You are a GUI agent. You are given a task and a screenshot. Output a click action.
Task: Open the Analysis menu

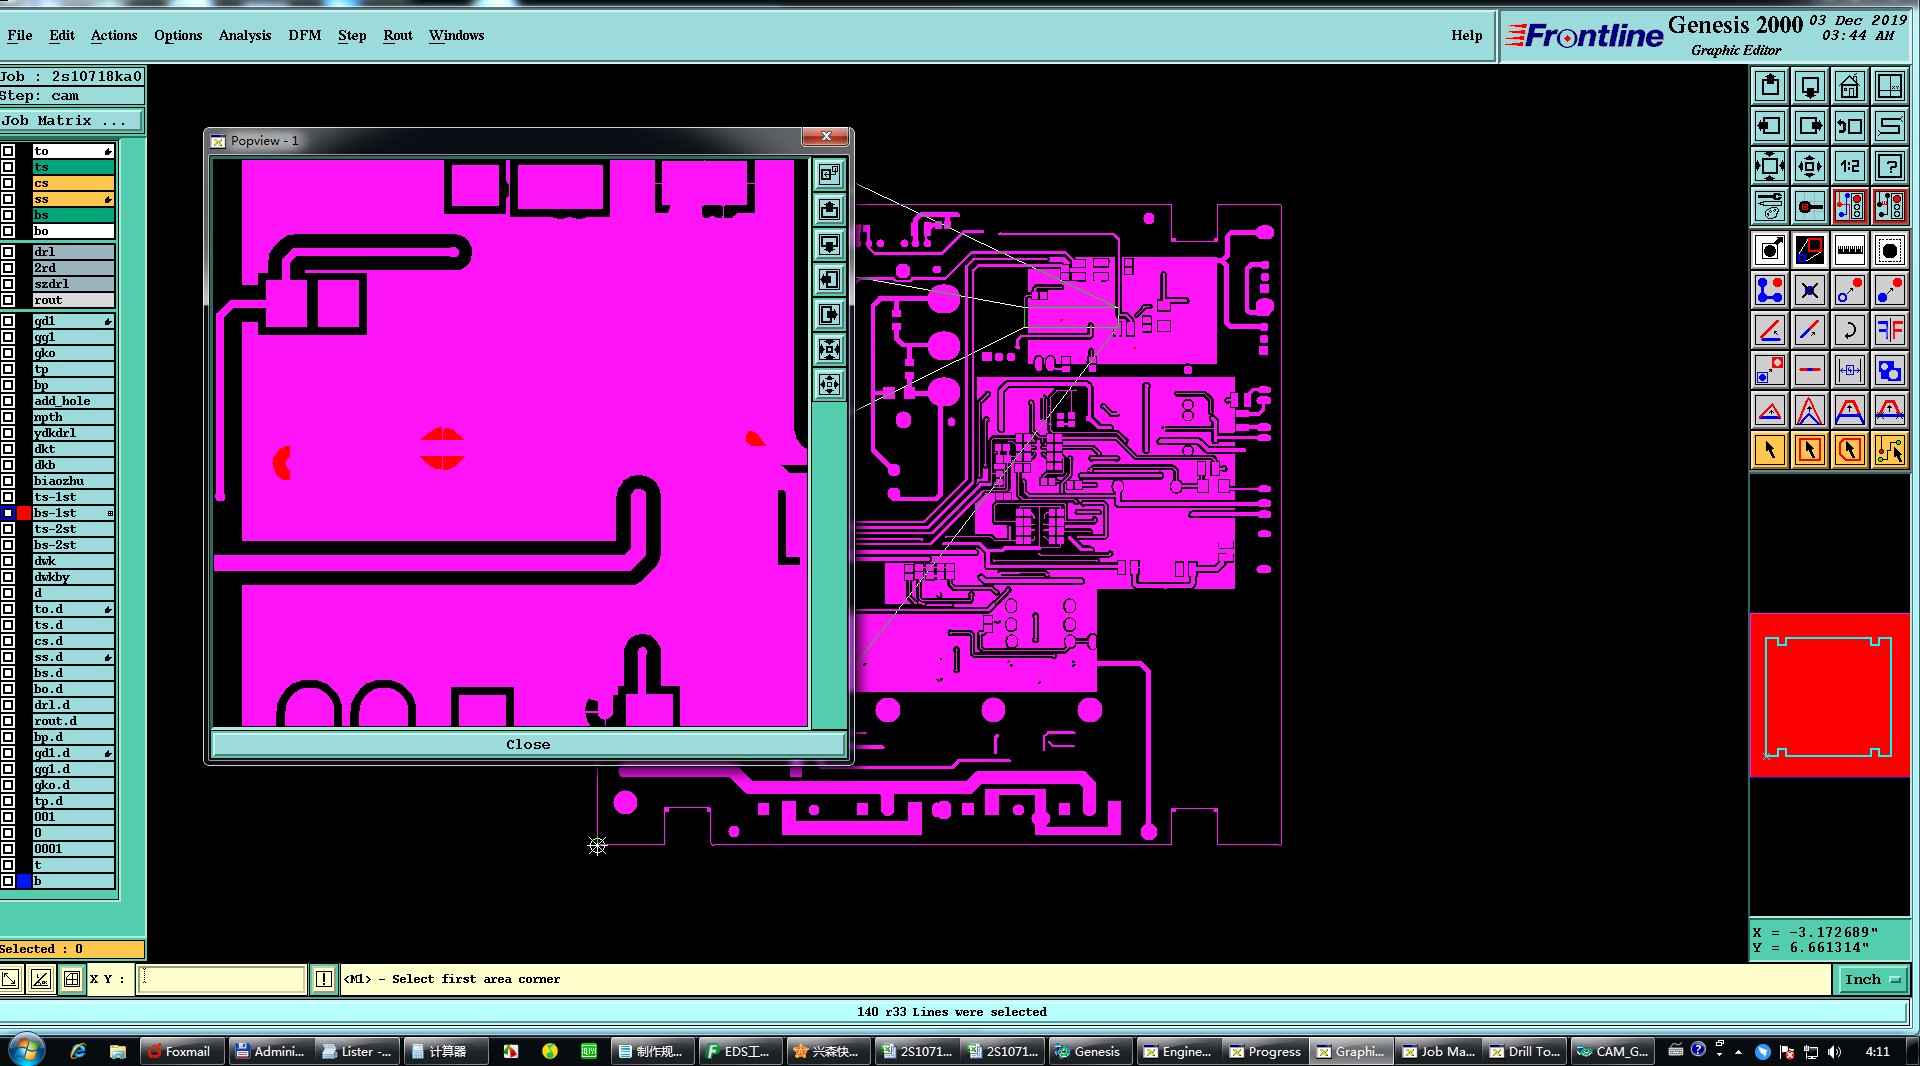245,35
